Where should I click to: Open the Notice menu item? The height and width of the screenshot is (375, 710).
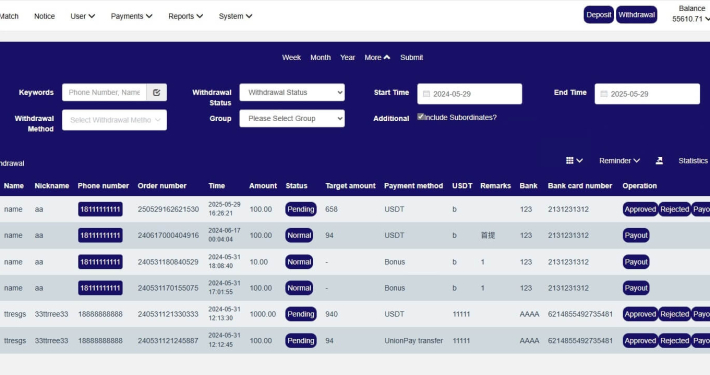44,16
